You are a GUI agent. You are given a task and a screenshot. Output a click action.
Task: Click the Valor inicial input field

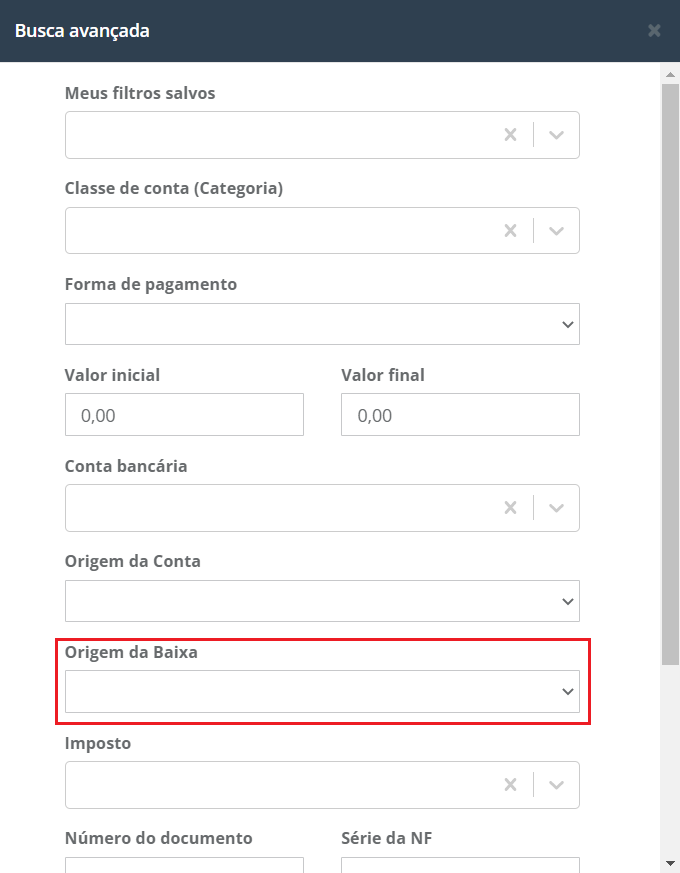coord(184,414)
